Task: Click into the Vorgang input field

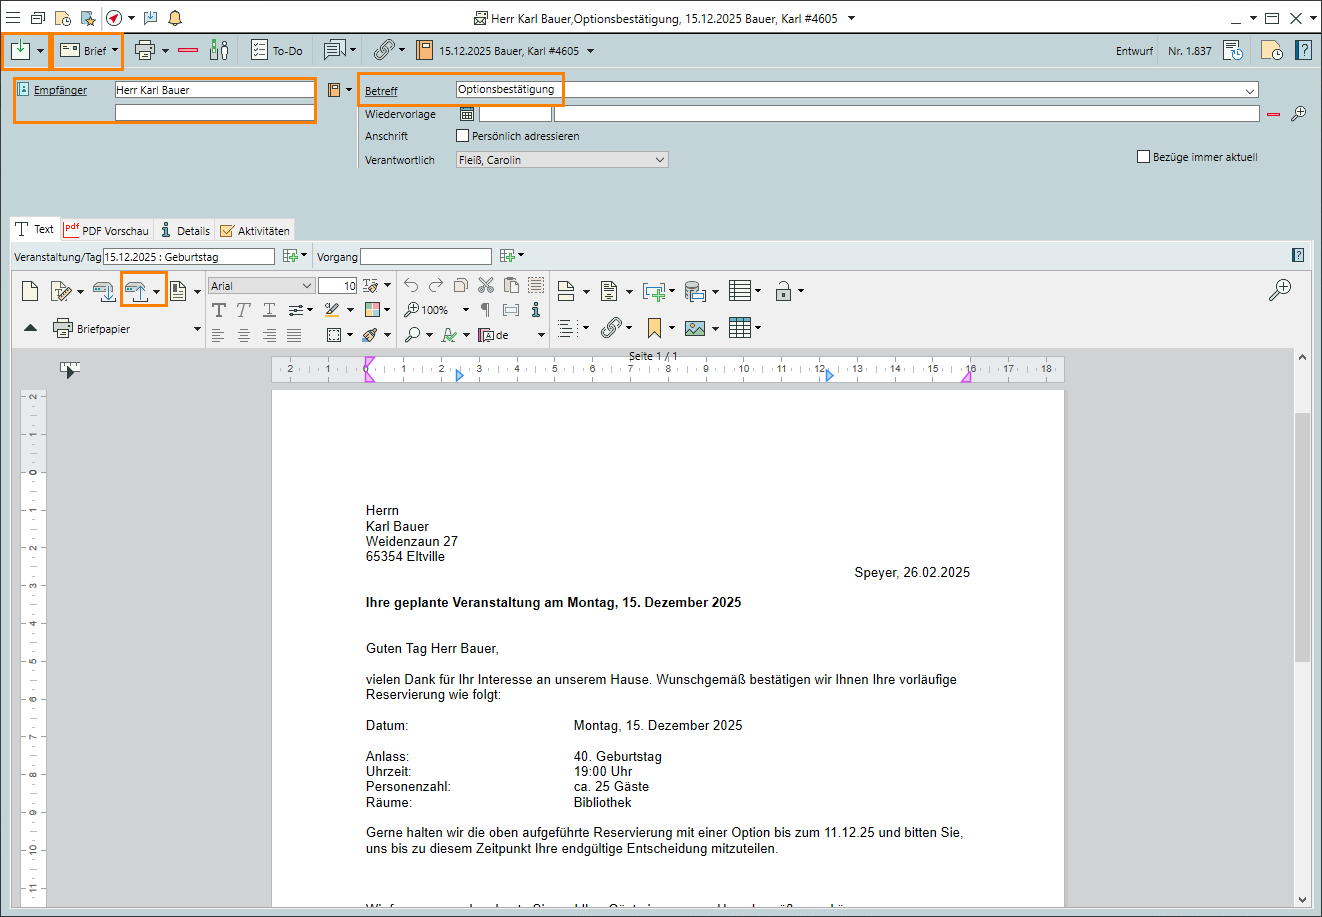Action: (426, 257)
